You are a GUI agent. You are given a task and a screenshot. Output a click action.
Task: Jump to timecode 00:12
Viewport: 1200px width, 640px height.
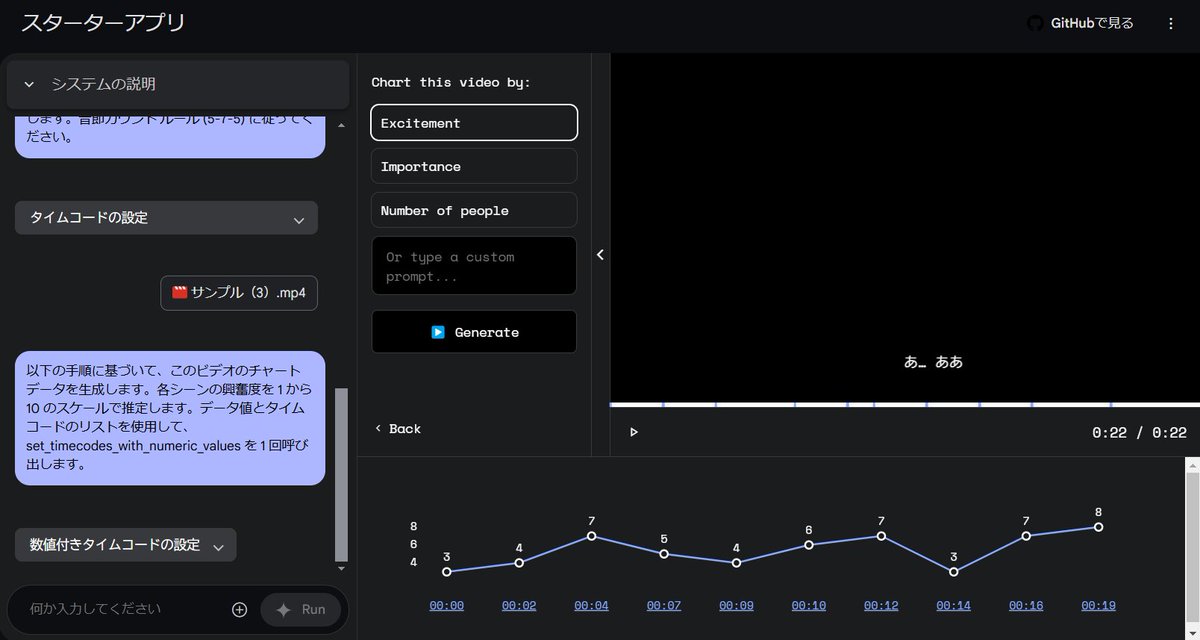tap(881, 605)
